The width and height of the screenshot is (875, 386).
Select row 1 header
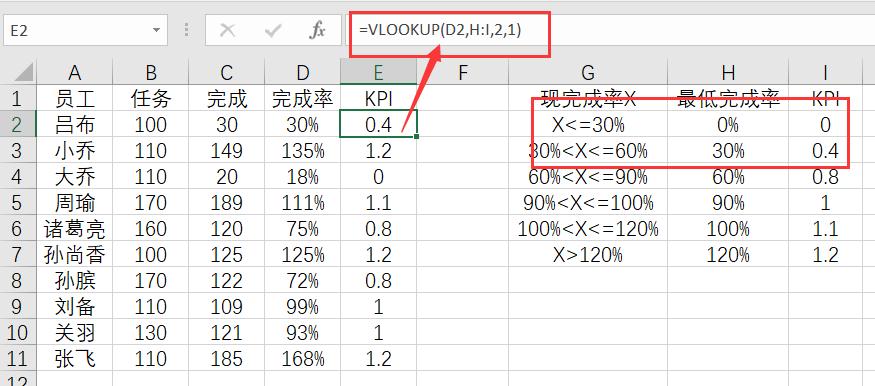(17, 98)
